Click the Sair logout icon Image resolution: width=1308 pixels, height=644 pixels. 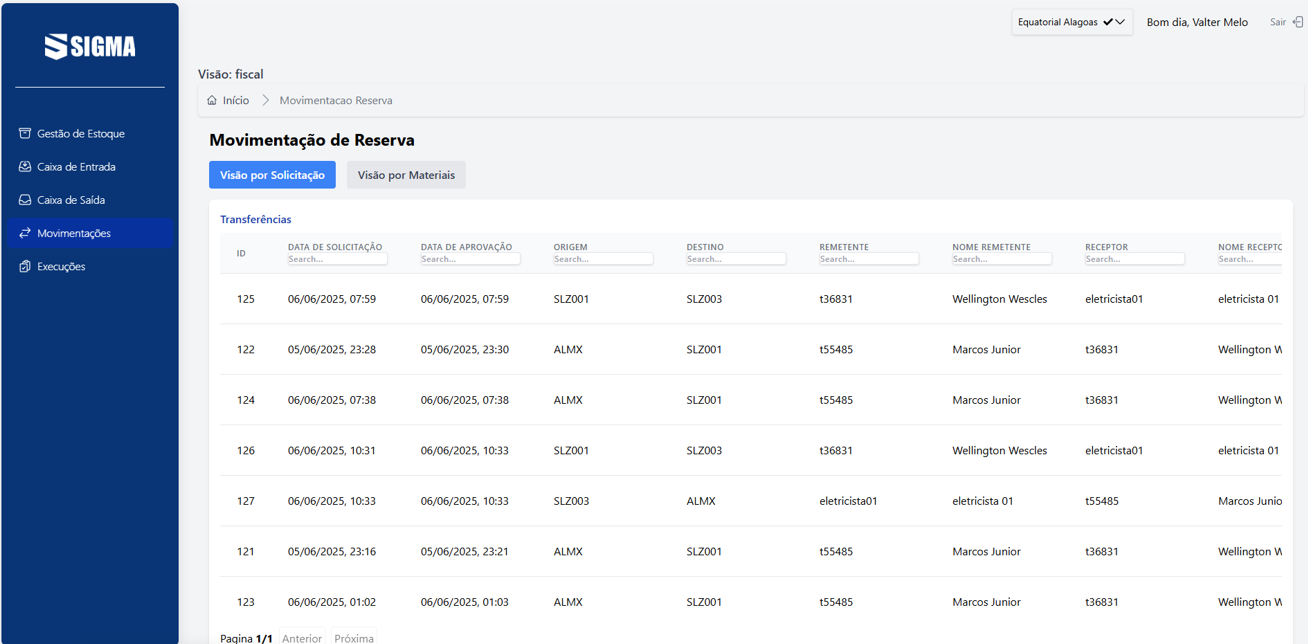(x=1297, y=22)
